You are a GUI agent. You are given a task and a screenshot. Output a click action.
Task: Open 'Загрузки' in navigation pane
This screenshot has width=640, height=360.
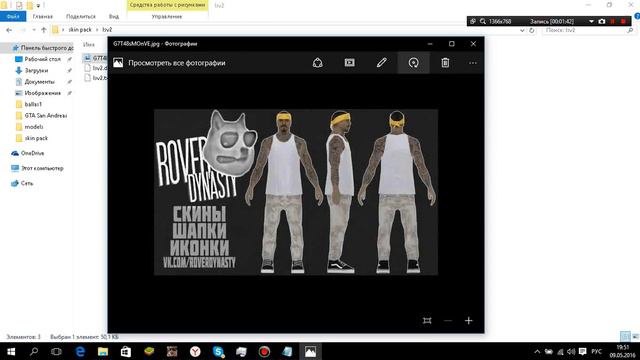tap(36, 71)
